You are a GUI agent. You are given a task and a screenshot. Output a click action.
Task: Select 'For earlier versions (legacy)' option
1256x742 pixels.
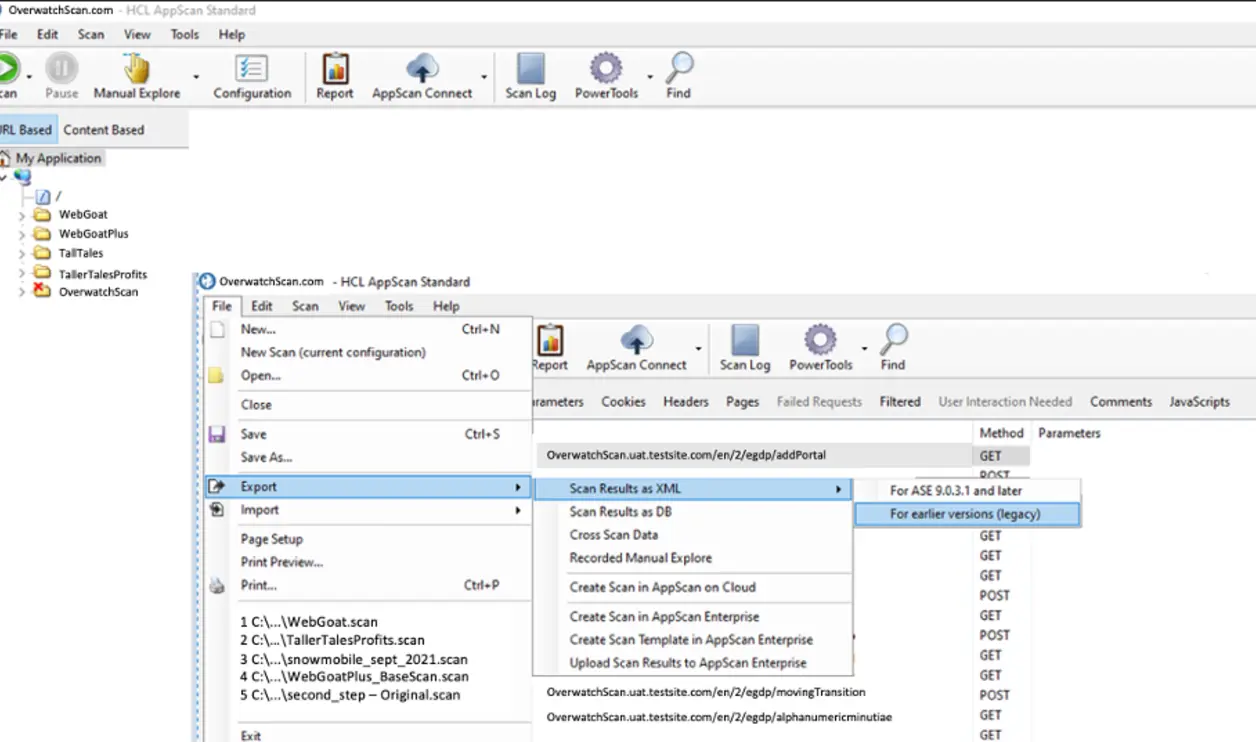point(965,514)
